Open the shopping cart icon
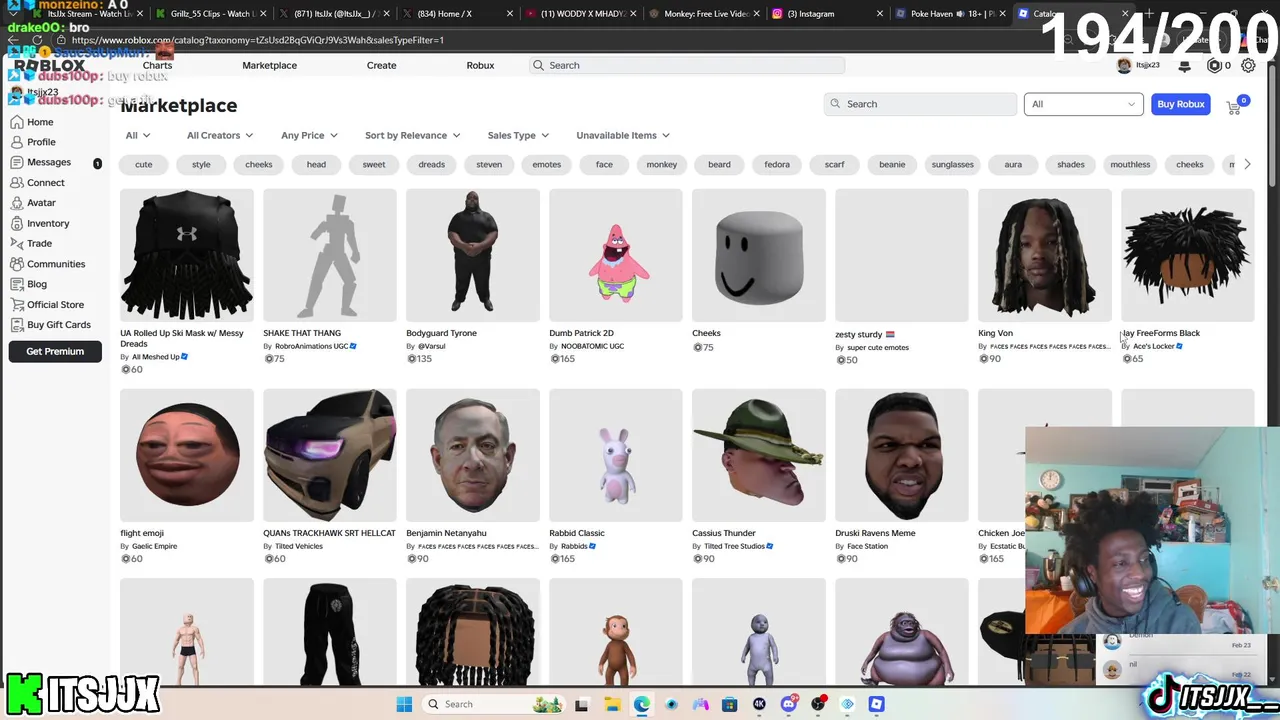The image size is (1280, 720). click(1234, 106)
